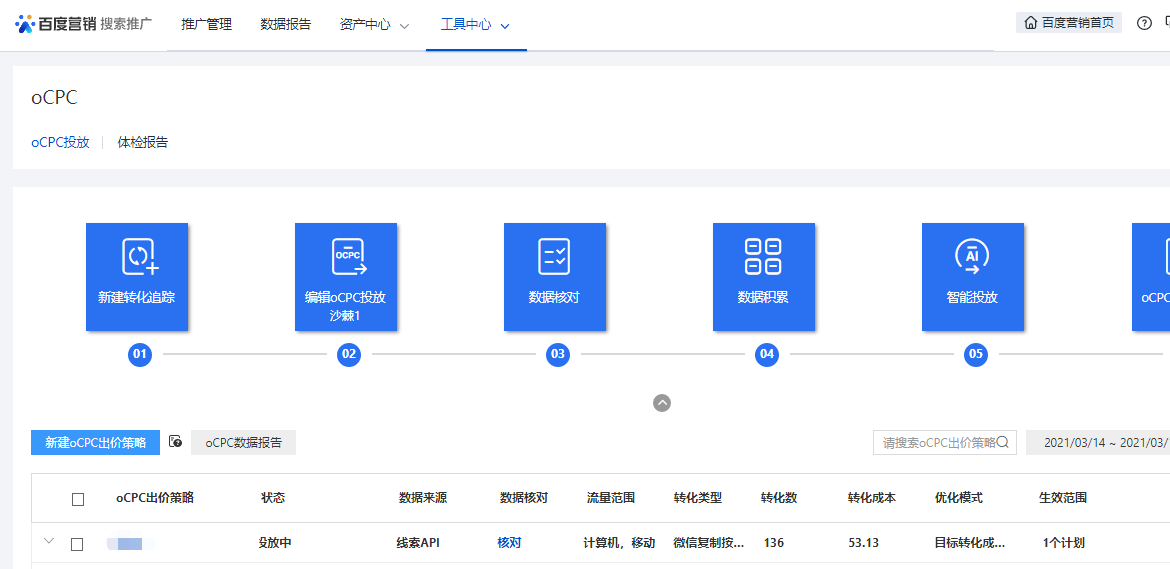This screenshot has height=569, width=1170.
Task: Collapse the step guide with up-arrow circle
Action: (x=662, y=403)
